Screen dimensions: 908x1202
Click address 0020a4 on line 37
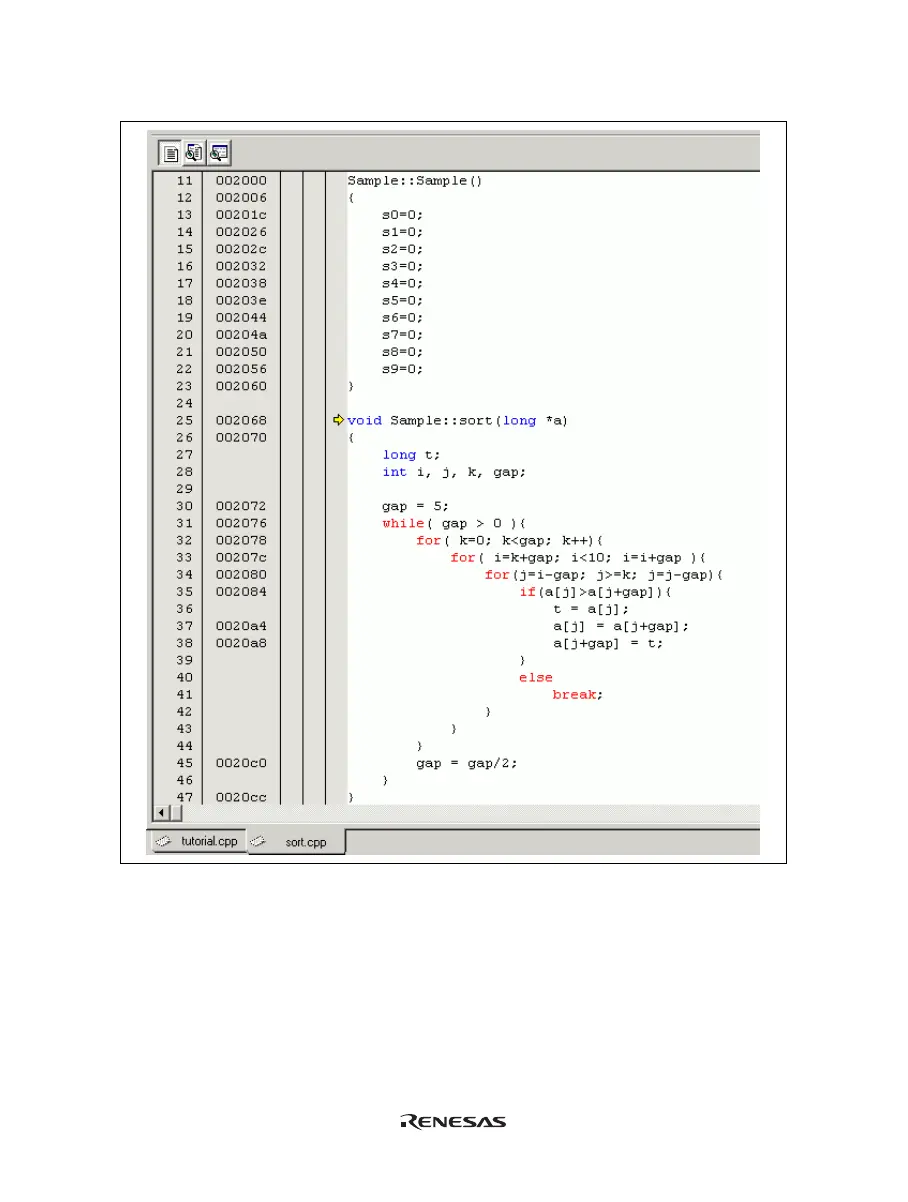pyautogui.click(x=241, y=626)
